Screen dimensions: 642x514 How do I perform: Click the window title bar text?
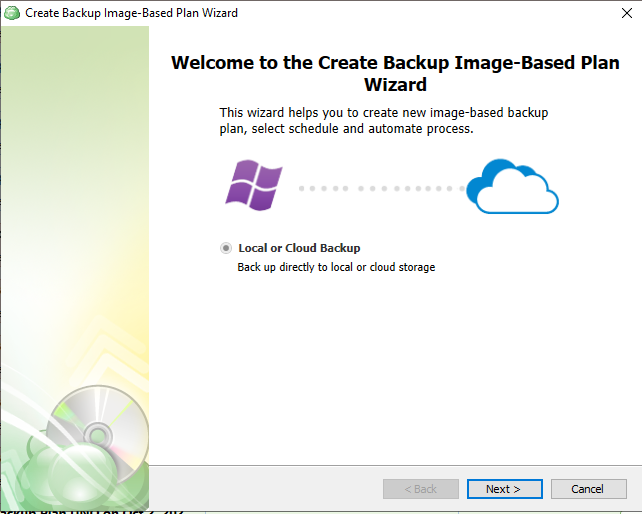tap(131, 13)
